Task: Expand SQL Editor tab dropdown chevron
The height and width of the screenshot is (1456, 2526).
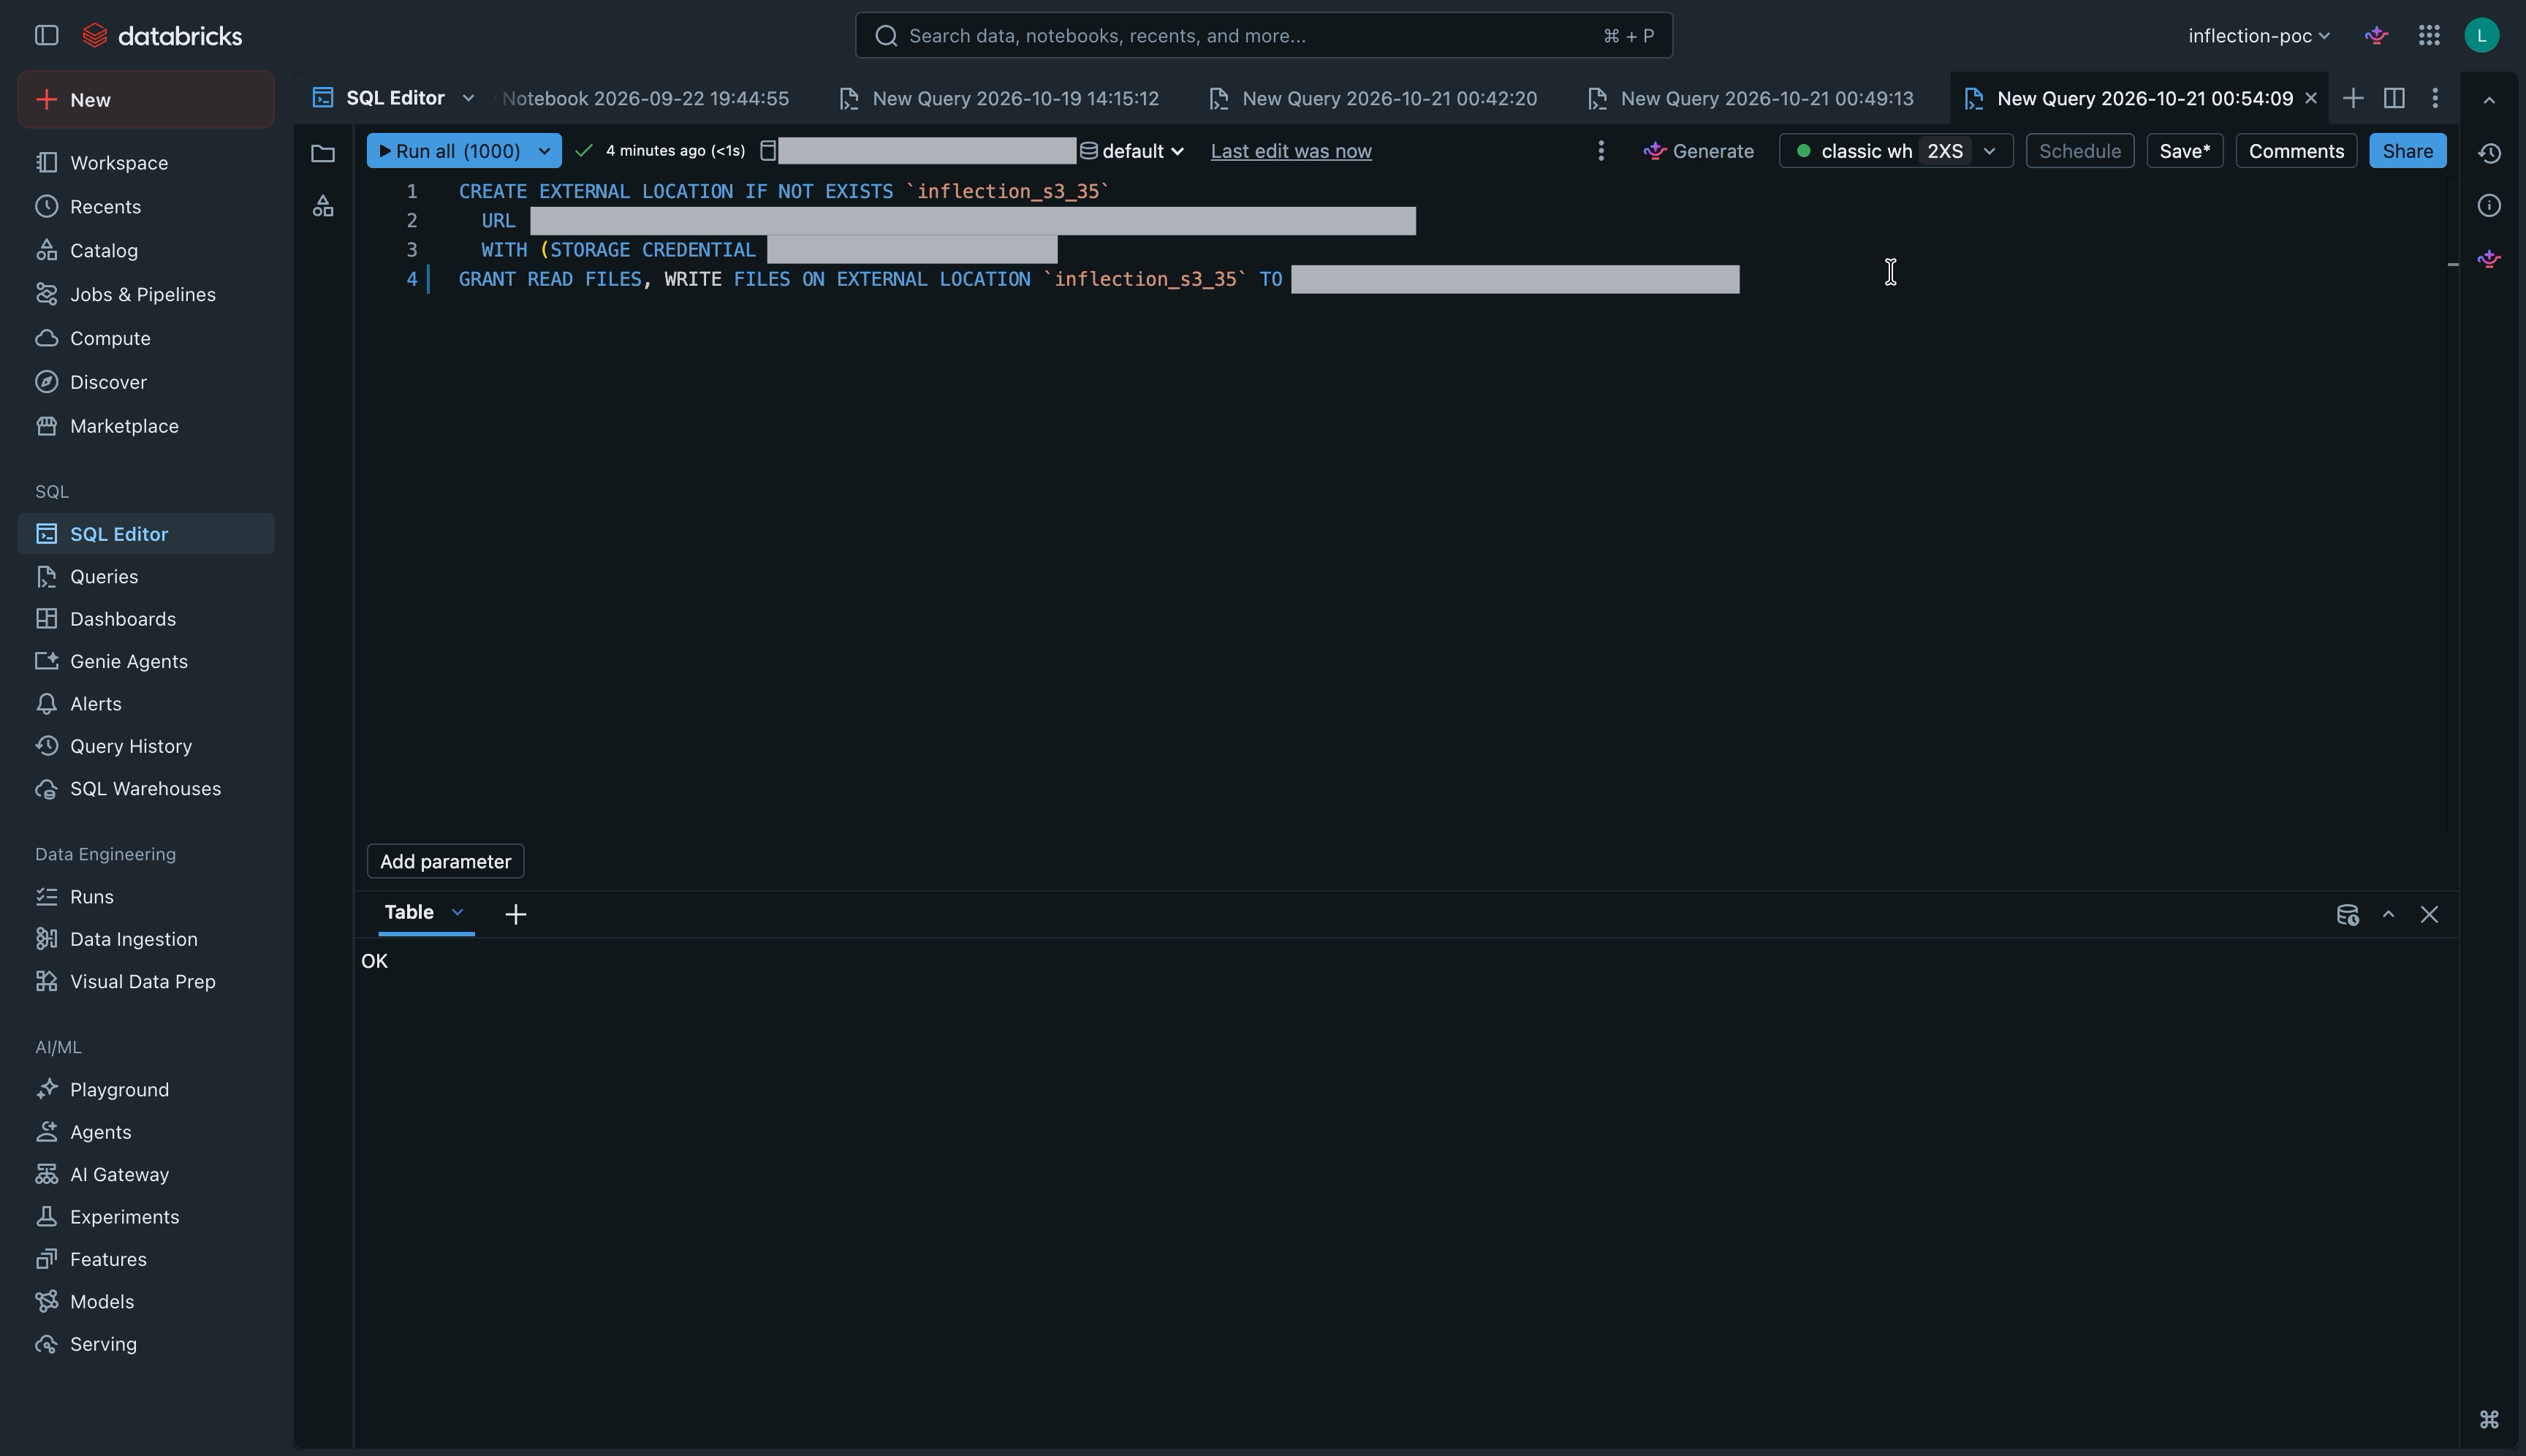Action: tap(468, 98)
